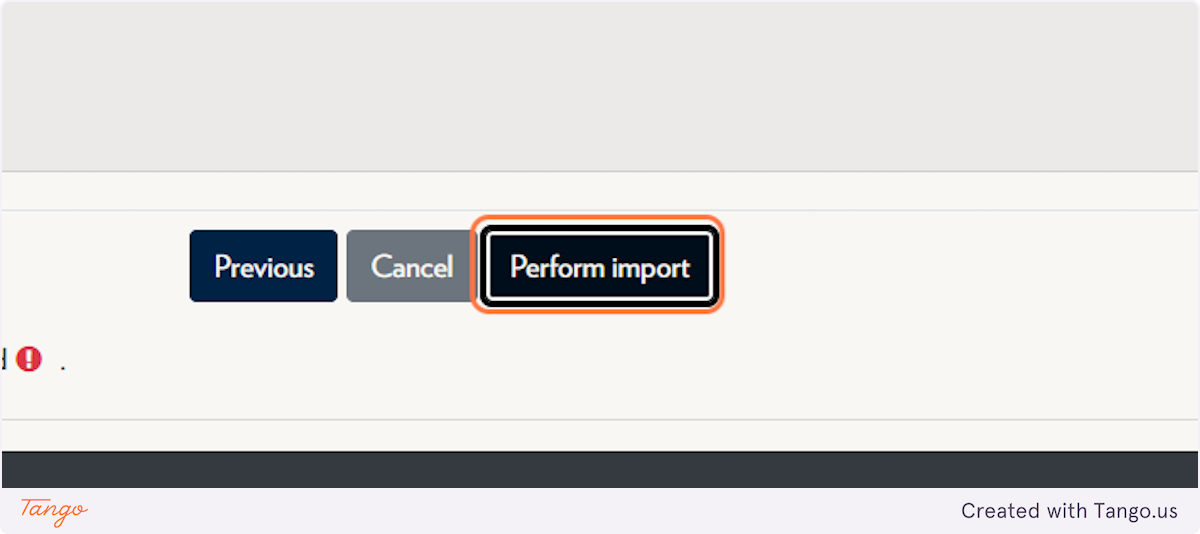Open the Tango logo in the footer
Viewport: 1200px width, 534px height.
point(54,511)
